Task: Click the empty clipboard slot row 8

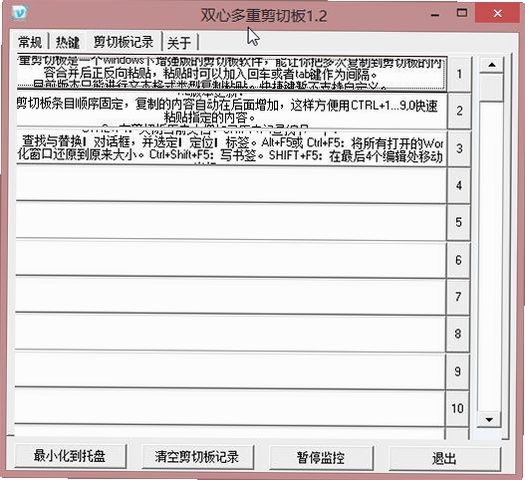Action: click(230, 334)
